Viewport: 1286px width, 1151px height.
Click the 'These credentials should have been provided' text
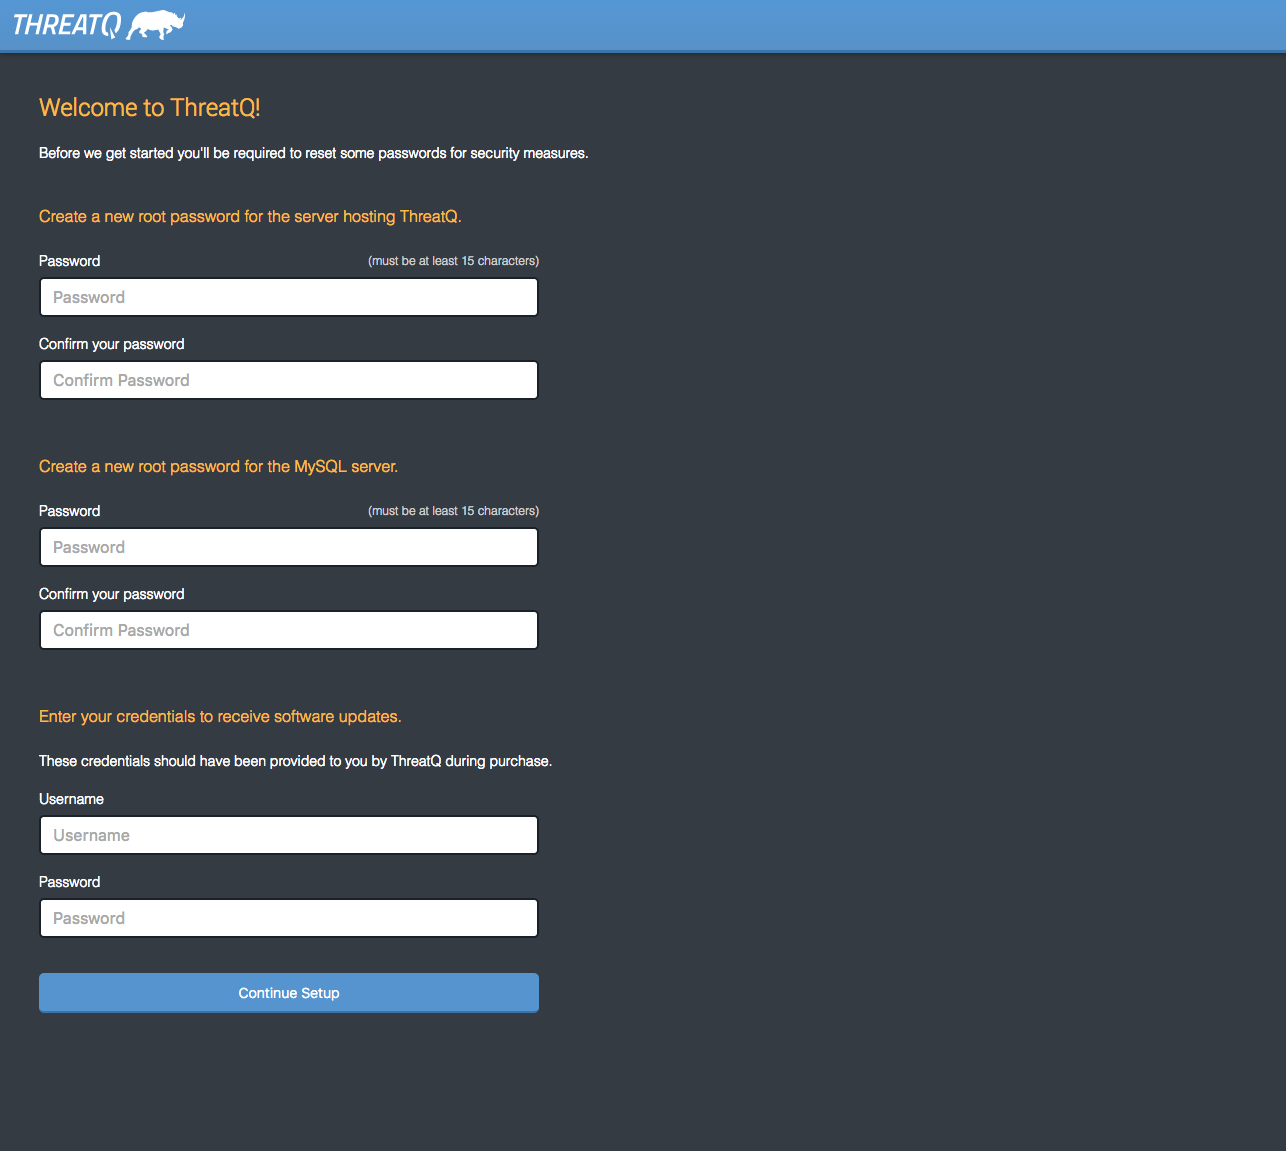(x=296, y=761)
